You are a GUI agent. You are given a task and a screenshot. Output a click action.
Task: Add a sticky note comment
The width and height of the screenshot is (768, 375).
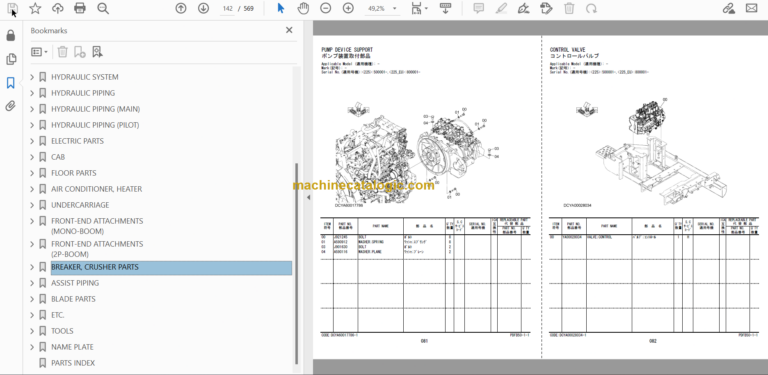click(479, 8)
